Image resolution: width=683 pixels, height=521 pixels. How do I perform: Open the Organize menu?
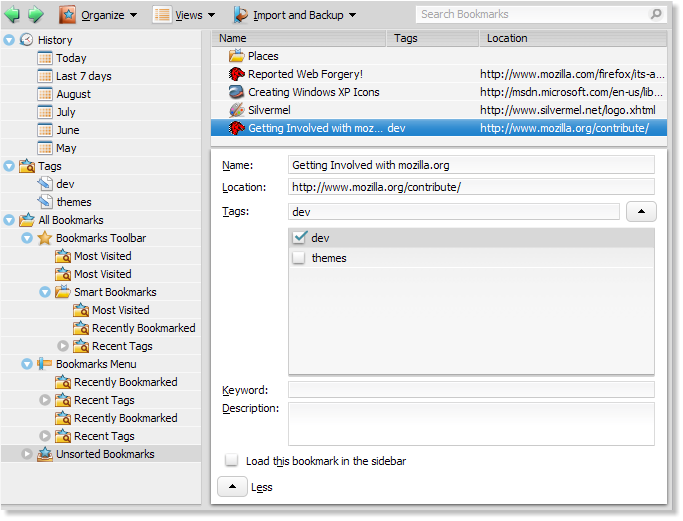pos(98,15)
